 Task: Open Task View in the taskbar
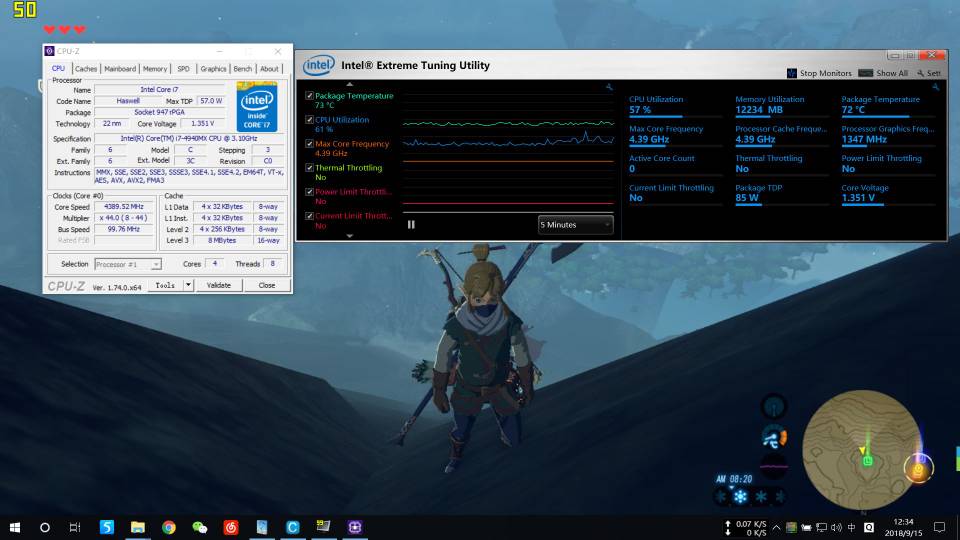pyautogui.click(x=75, y=527)
